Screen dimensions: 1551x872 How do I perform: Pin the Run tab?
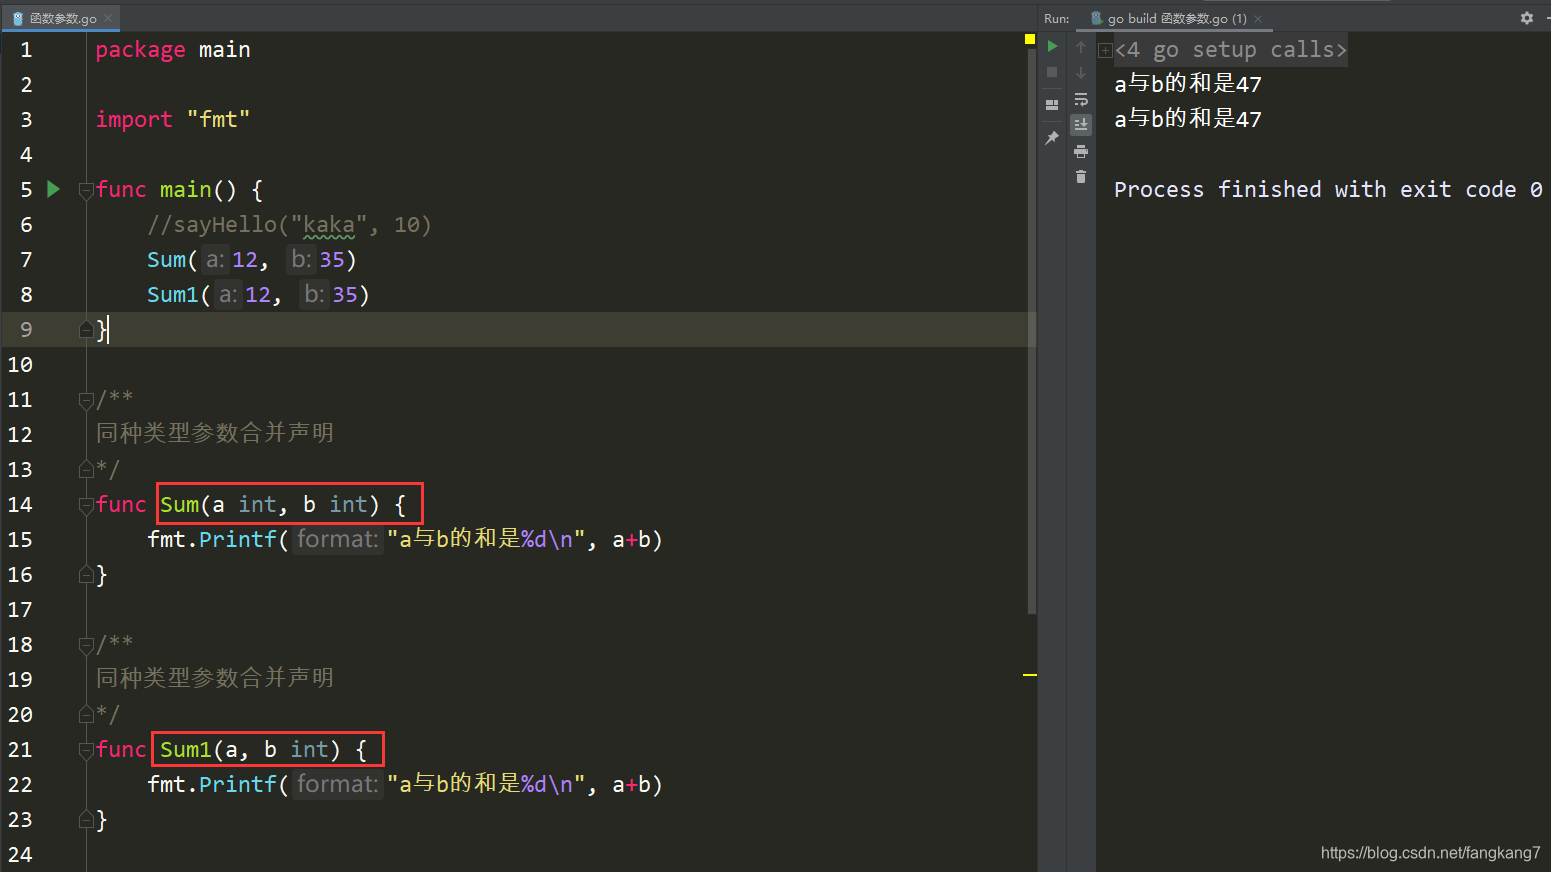(x=1052, y=138)
